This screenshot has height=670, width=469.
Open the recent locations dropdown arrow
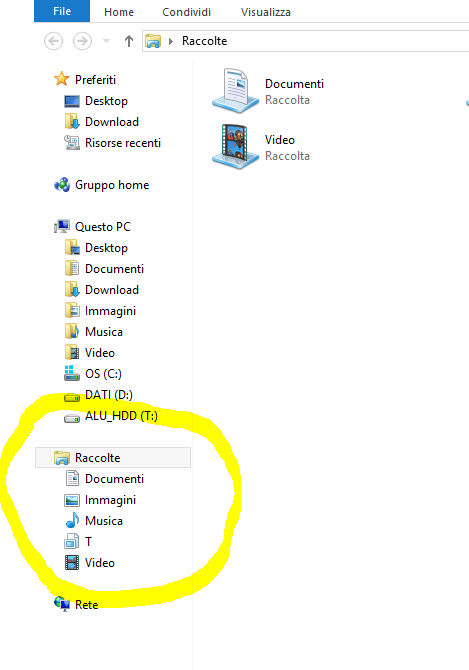tap(106, 41)
